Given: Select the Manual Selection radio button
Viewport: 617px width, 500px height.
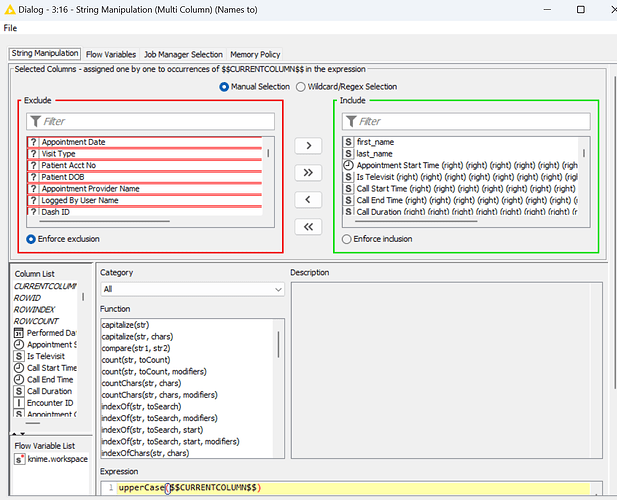Looking at the screenshot, I should click(x=225, y=87).
